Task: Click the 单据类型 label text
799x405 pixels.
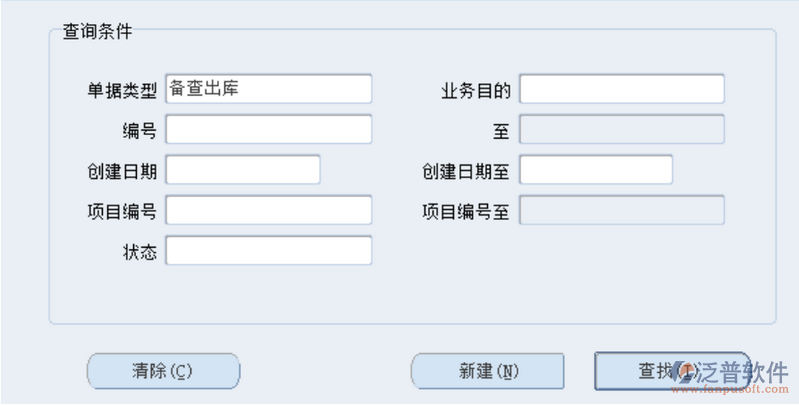Action: coord(122,90)
